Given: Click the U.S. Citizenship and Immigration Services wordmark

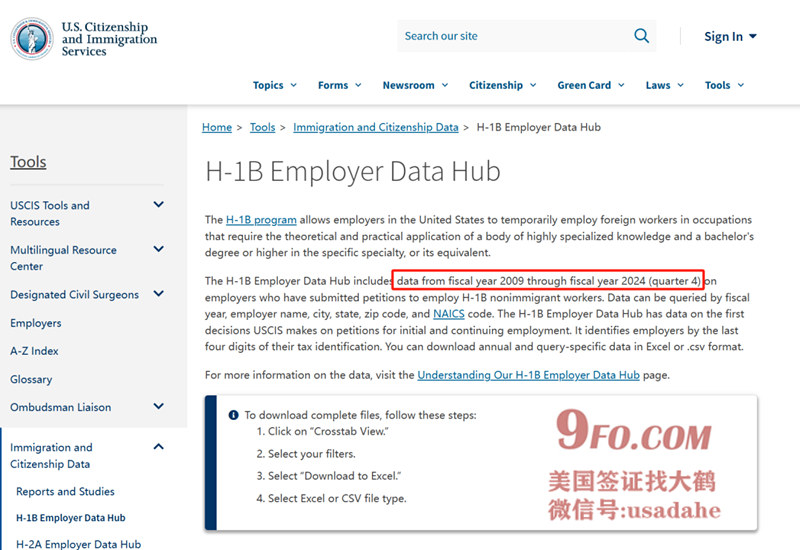Looking at the screenshot, I should click(109, 39).
